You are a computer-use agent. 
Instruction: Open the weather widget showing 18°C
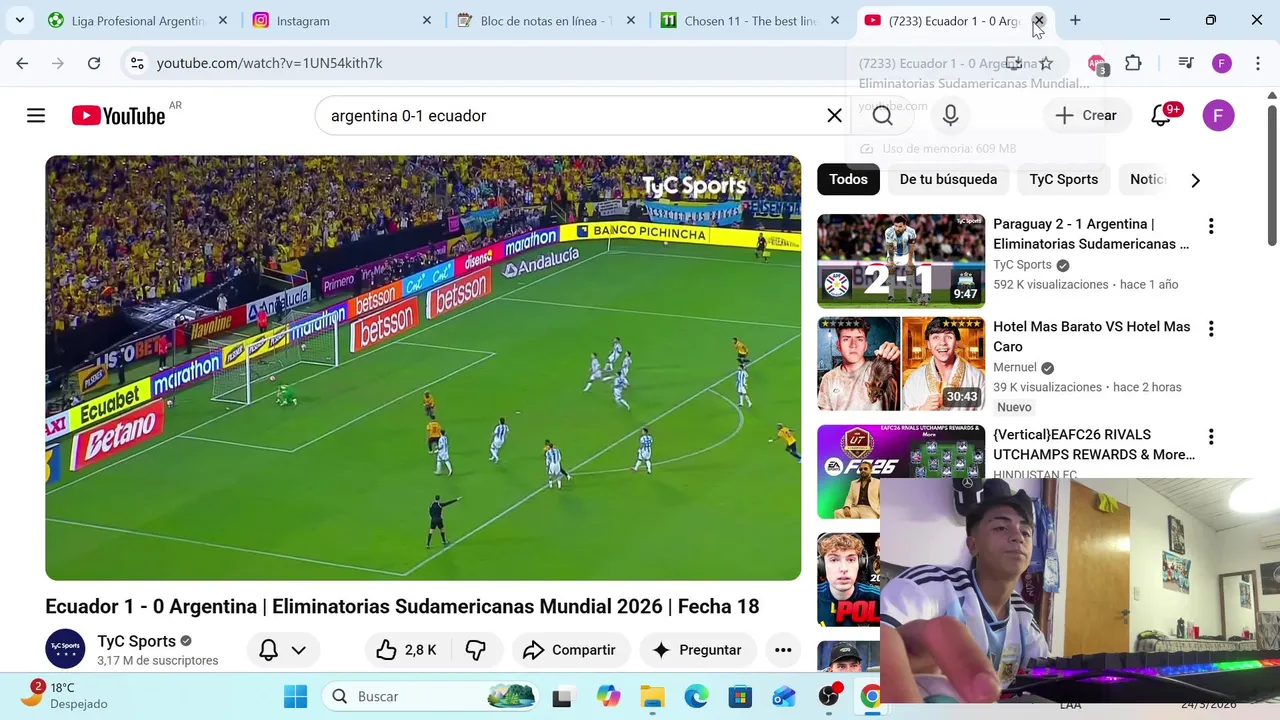pyautogui.click(x=64, y=695)
